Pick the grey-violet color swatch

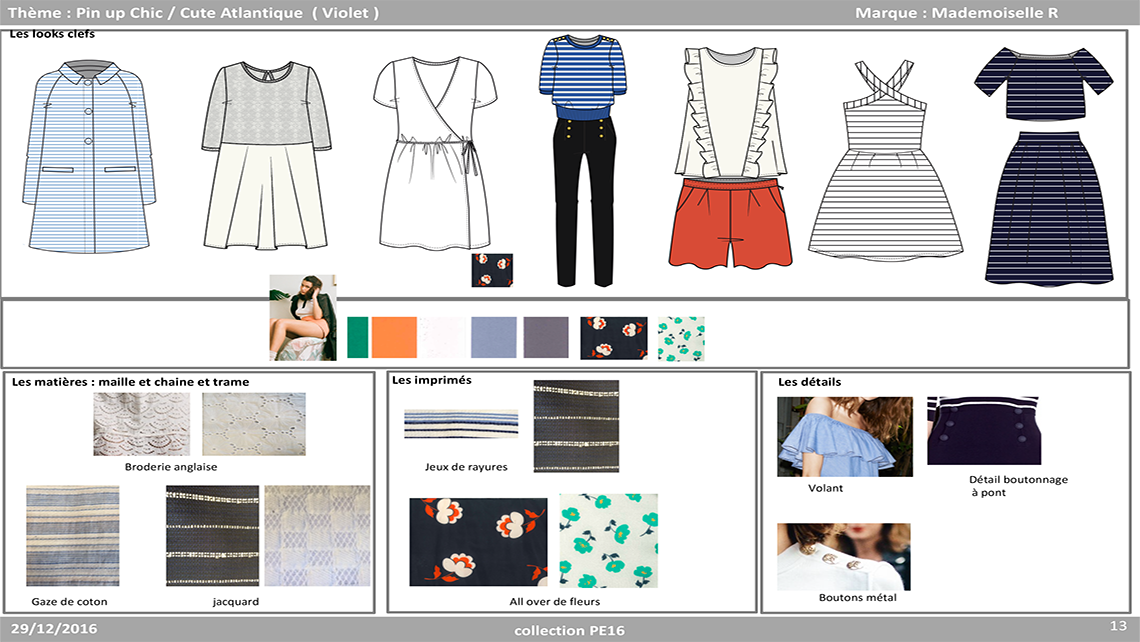(x=546, y=337)
